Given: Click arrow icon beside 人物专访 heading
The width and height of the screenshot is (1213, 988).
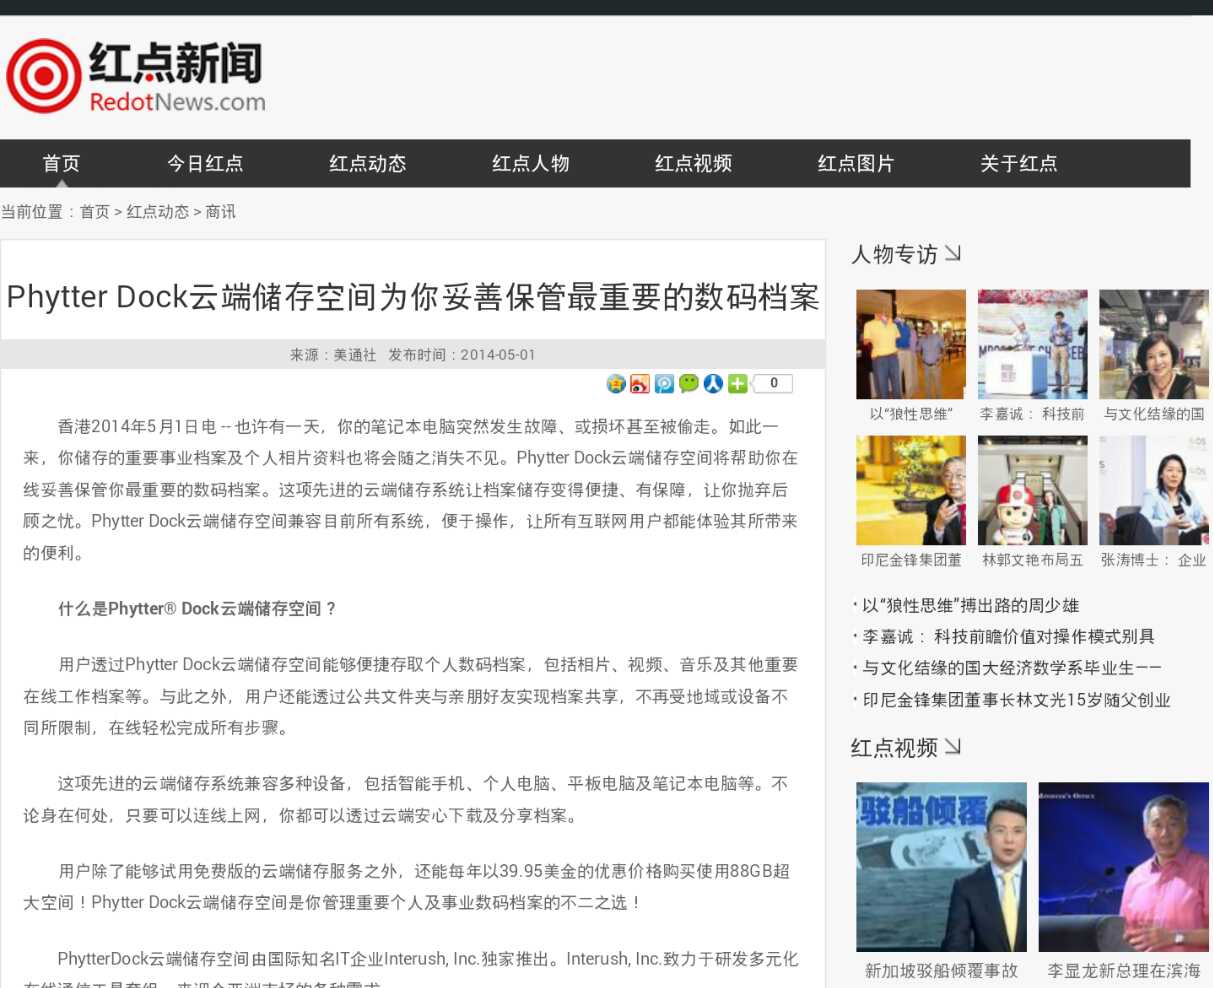Looking at the screenshot, I should click(953, 253).
